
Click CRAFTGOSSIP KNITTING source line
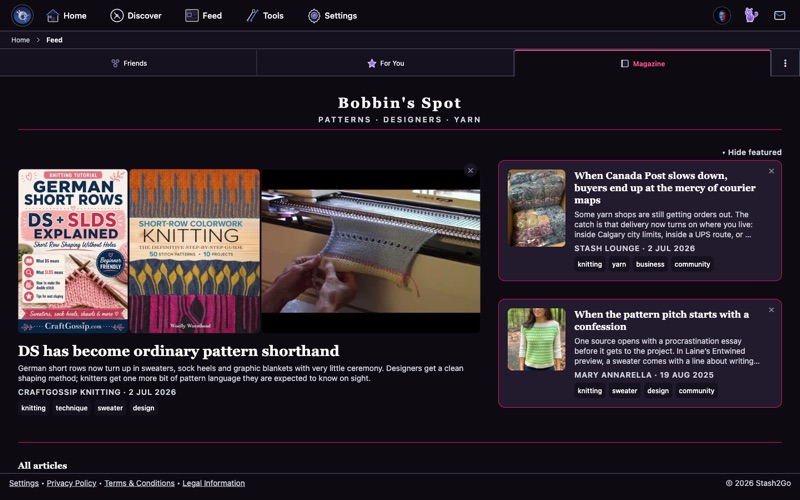point(97,392)
